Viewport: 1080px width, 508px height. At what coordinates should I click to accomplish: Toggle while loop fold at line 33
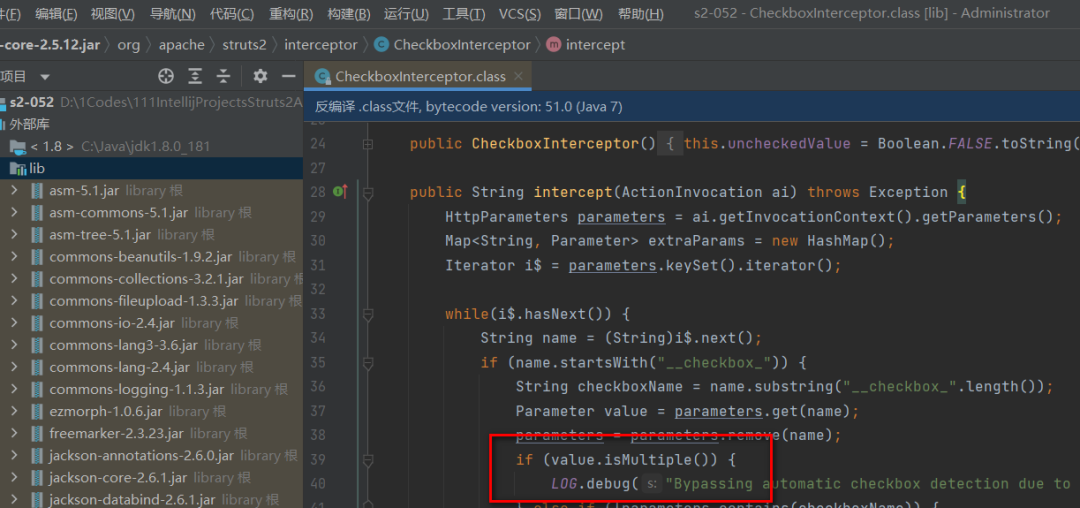point(367,315)
